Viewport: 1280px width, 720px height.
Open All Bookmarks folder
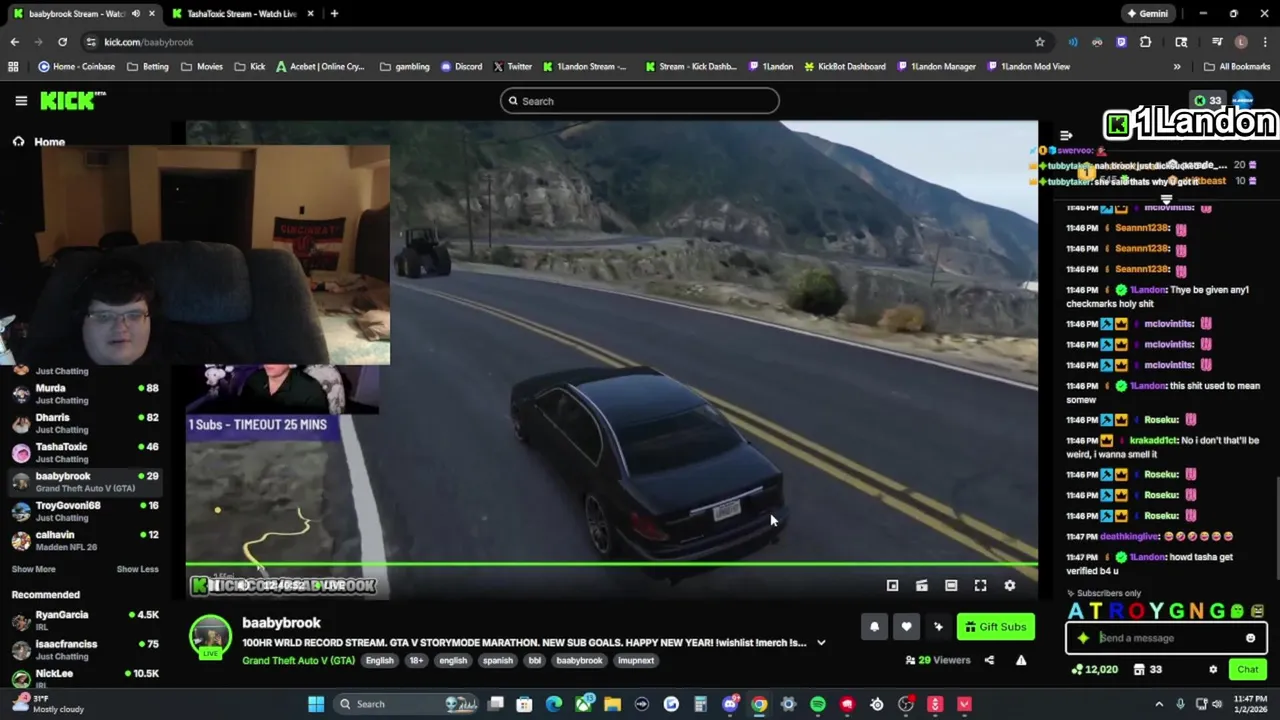coord(1237,67)
